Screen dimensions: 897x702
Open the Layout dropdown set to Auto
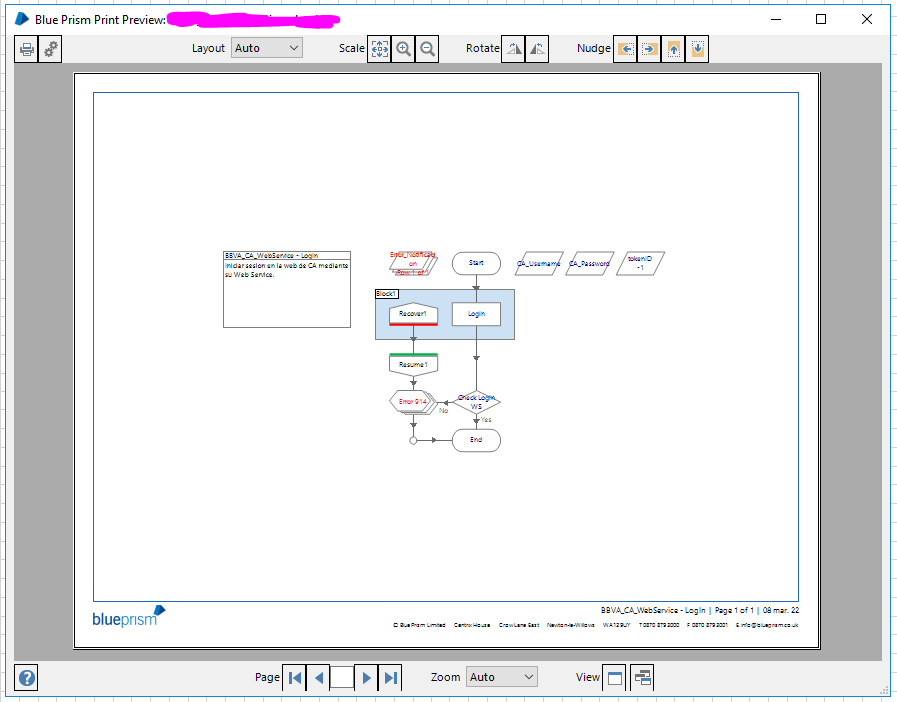(267, 48)
